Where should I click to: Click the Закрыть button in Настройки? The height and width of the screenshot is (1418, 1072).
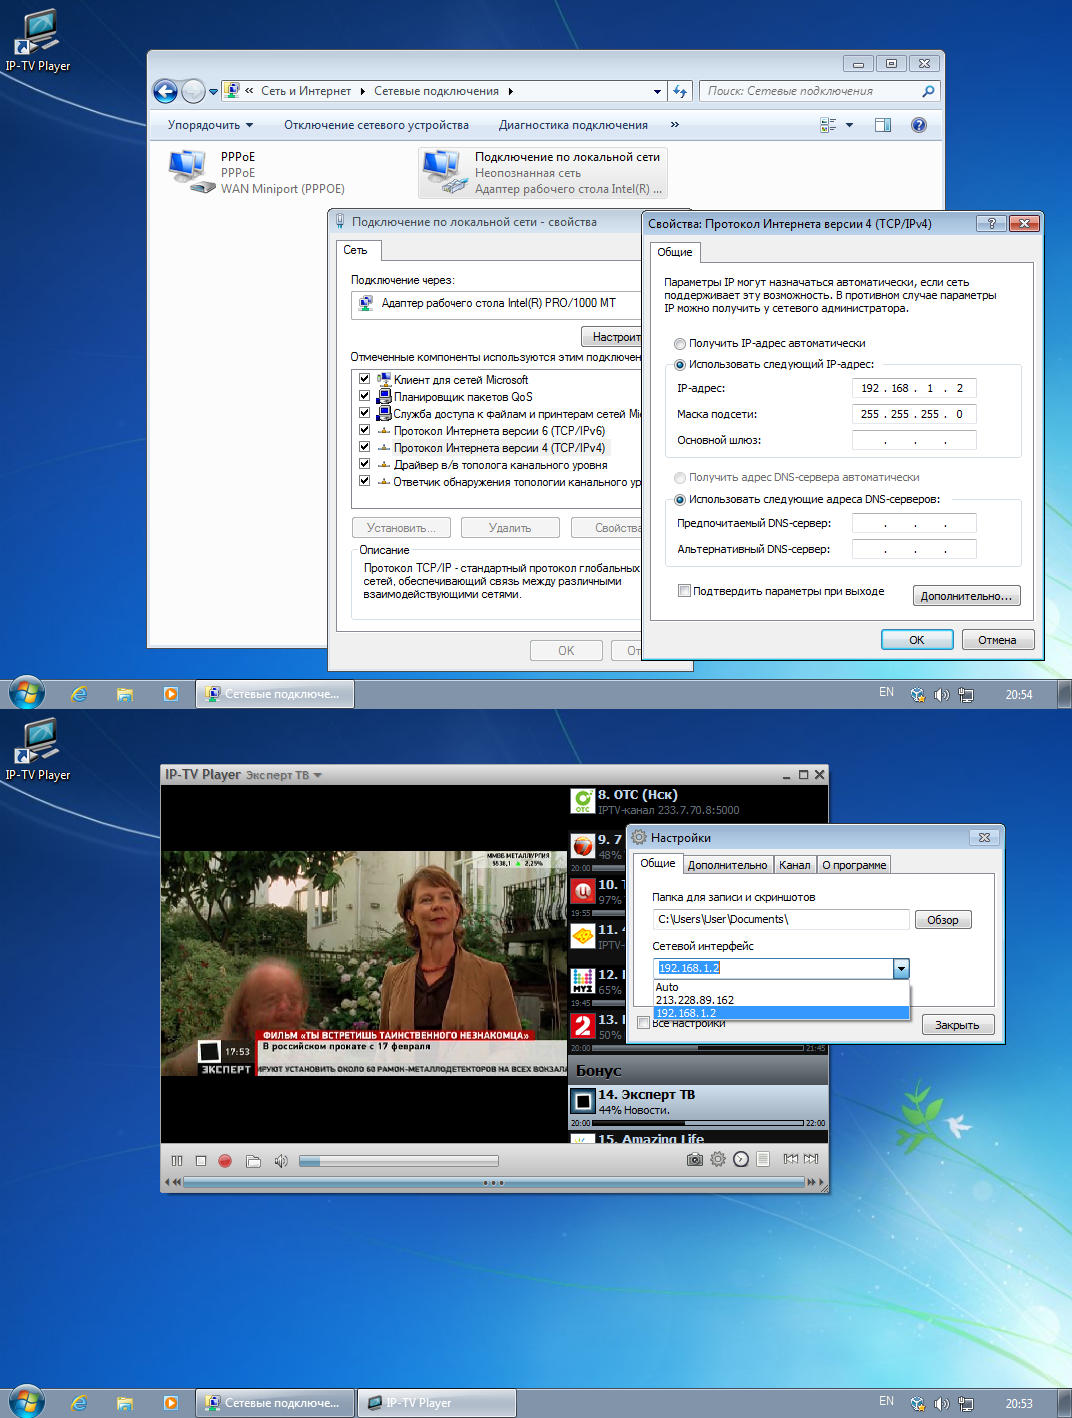coord(957,1025)
